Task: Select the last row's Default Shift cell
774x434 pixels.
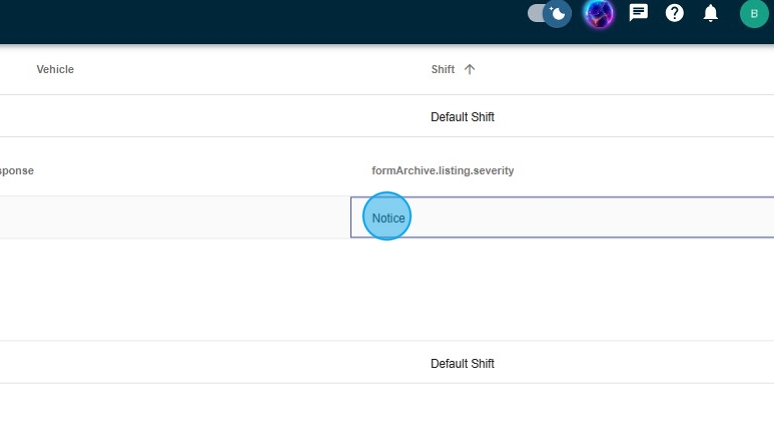Action: click(x=462, y=364)
